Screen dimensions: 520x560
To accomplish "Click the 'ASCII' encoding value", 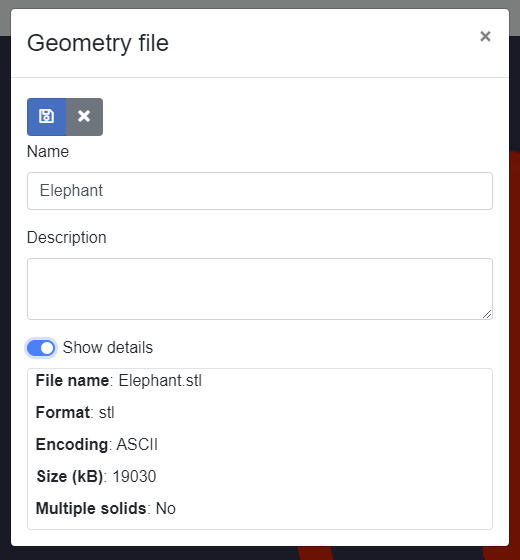I will tap(137, 445).
